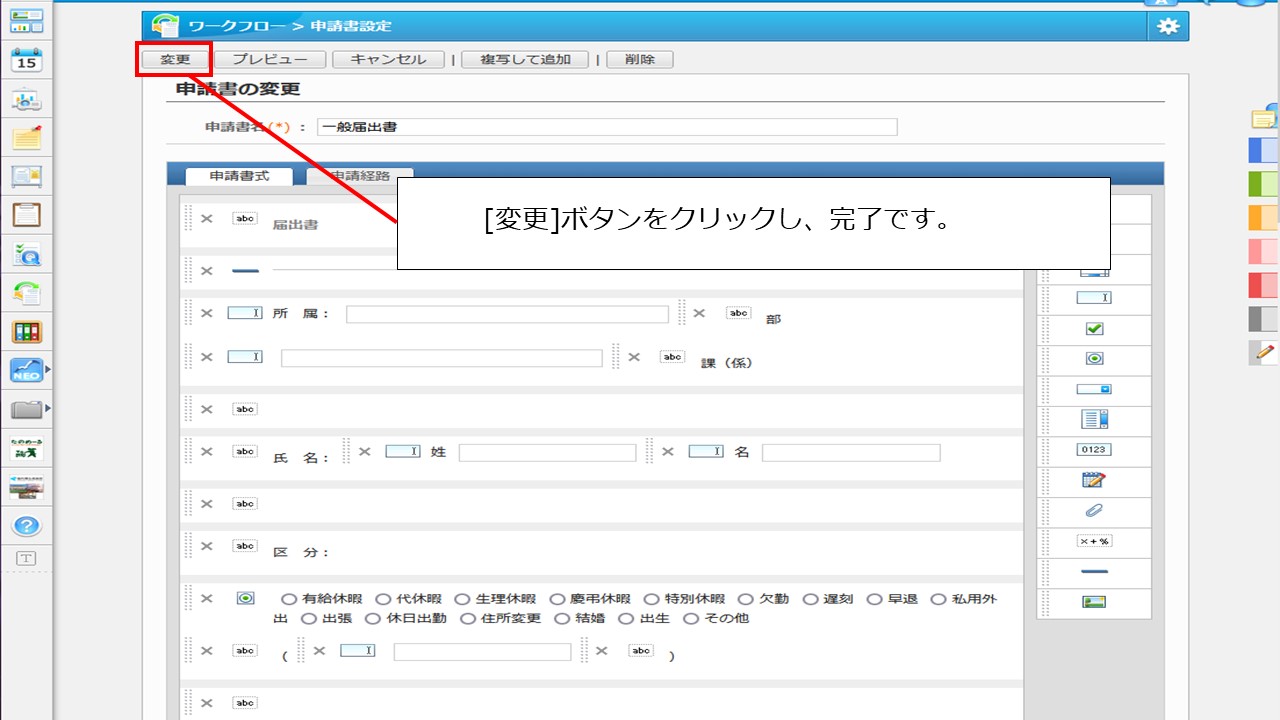
Task: Pick the paperclip attachment part
Action: (1094, 511)
